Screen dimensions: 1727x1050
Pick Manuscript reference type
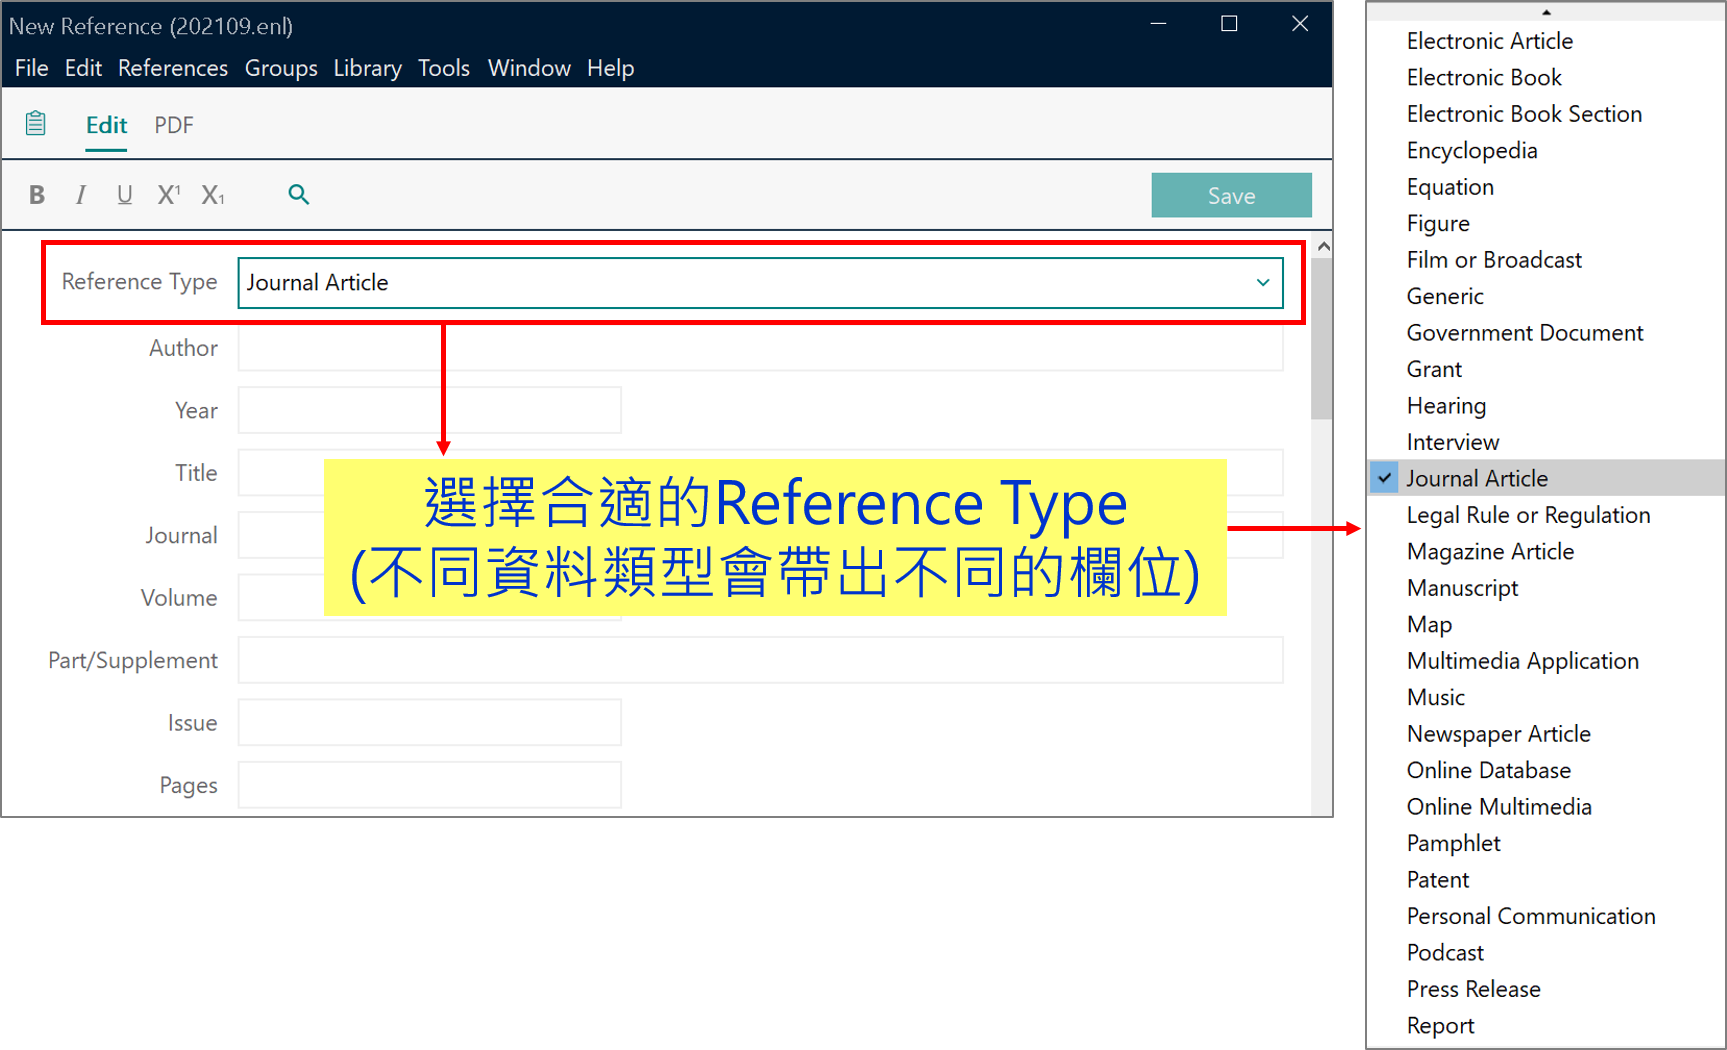(1462, 588)
